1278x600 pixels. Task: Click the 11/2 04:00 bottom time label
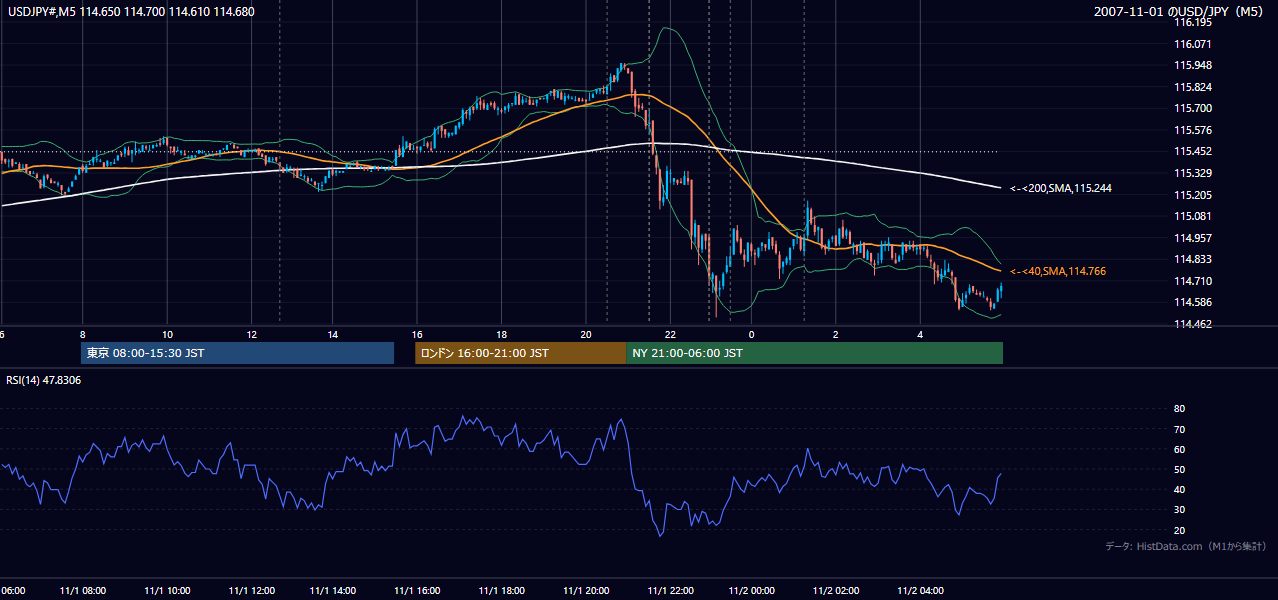pos(919,591)
